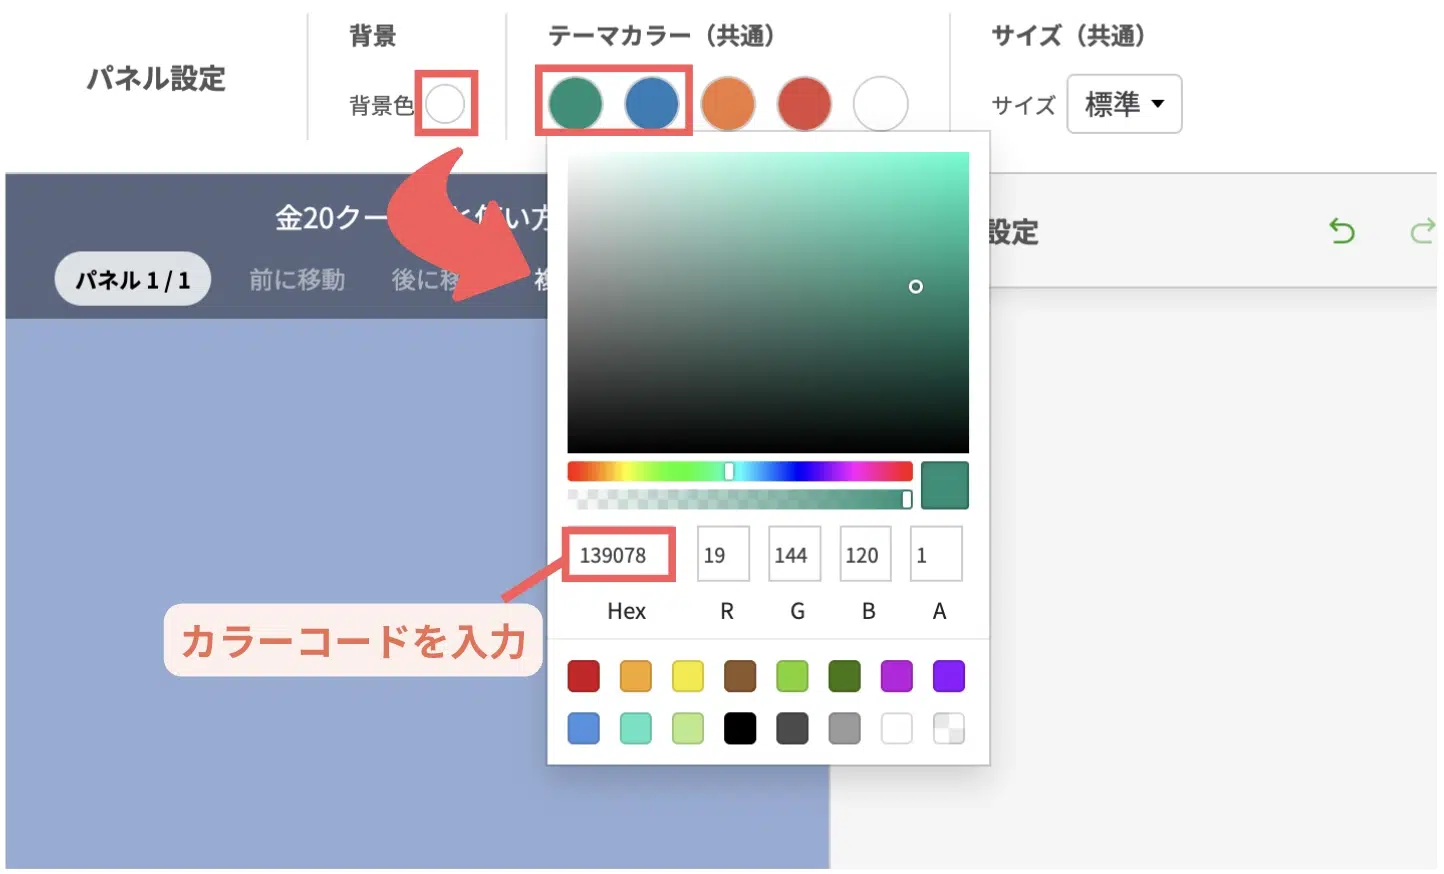Pick the transparent checkered preset swatch
1444x874 pixels.
click(x=949, y=728)
